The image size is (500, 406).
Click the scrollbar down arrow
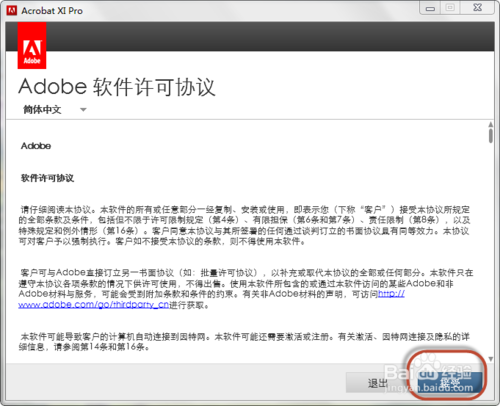[491, 359]
